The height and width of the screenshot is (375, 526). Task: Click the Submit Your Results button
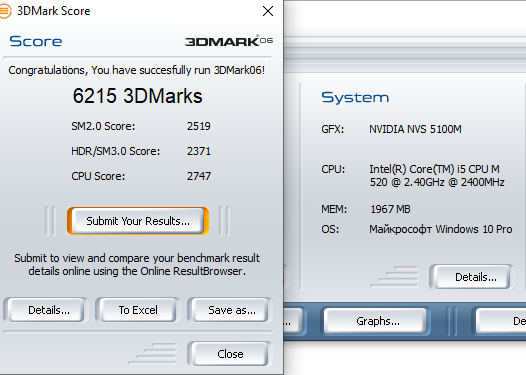pos(138,221)
